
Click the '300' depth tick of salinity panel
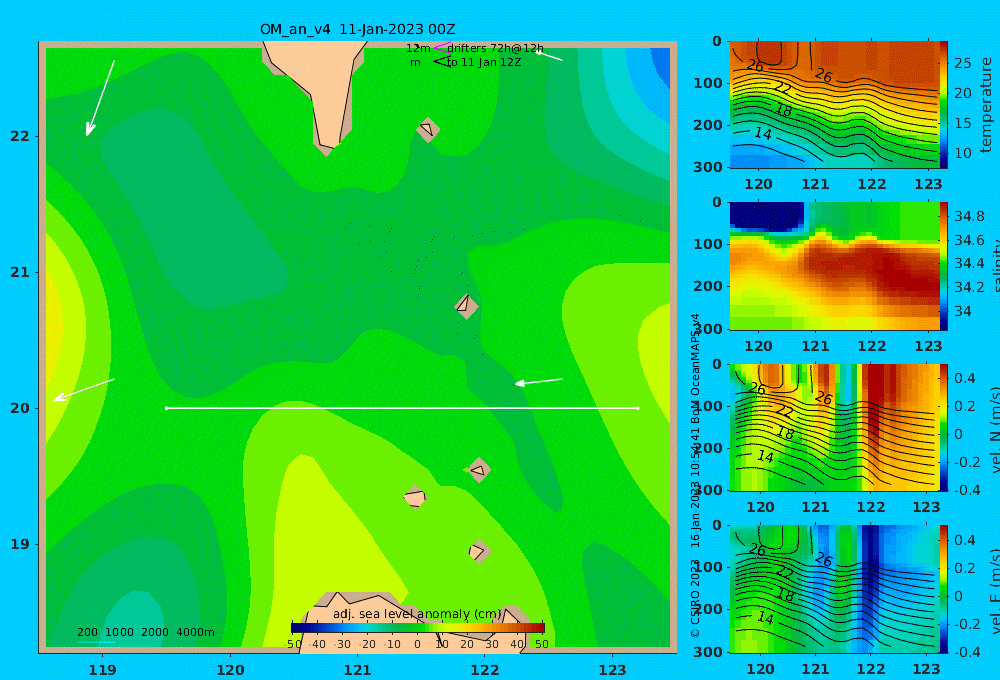[709, 329]
